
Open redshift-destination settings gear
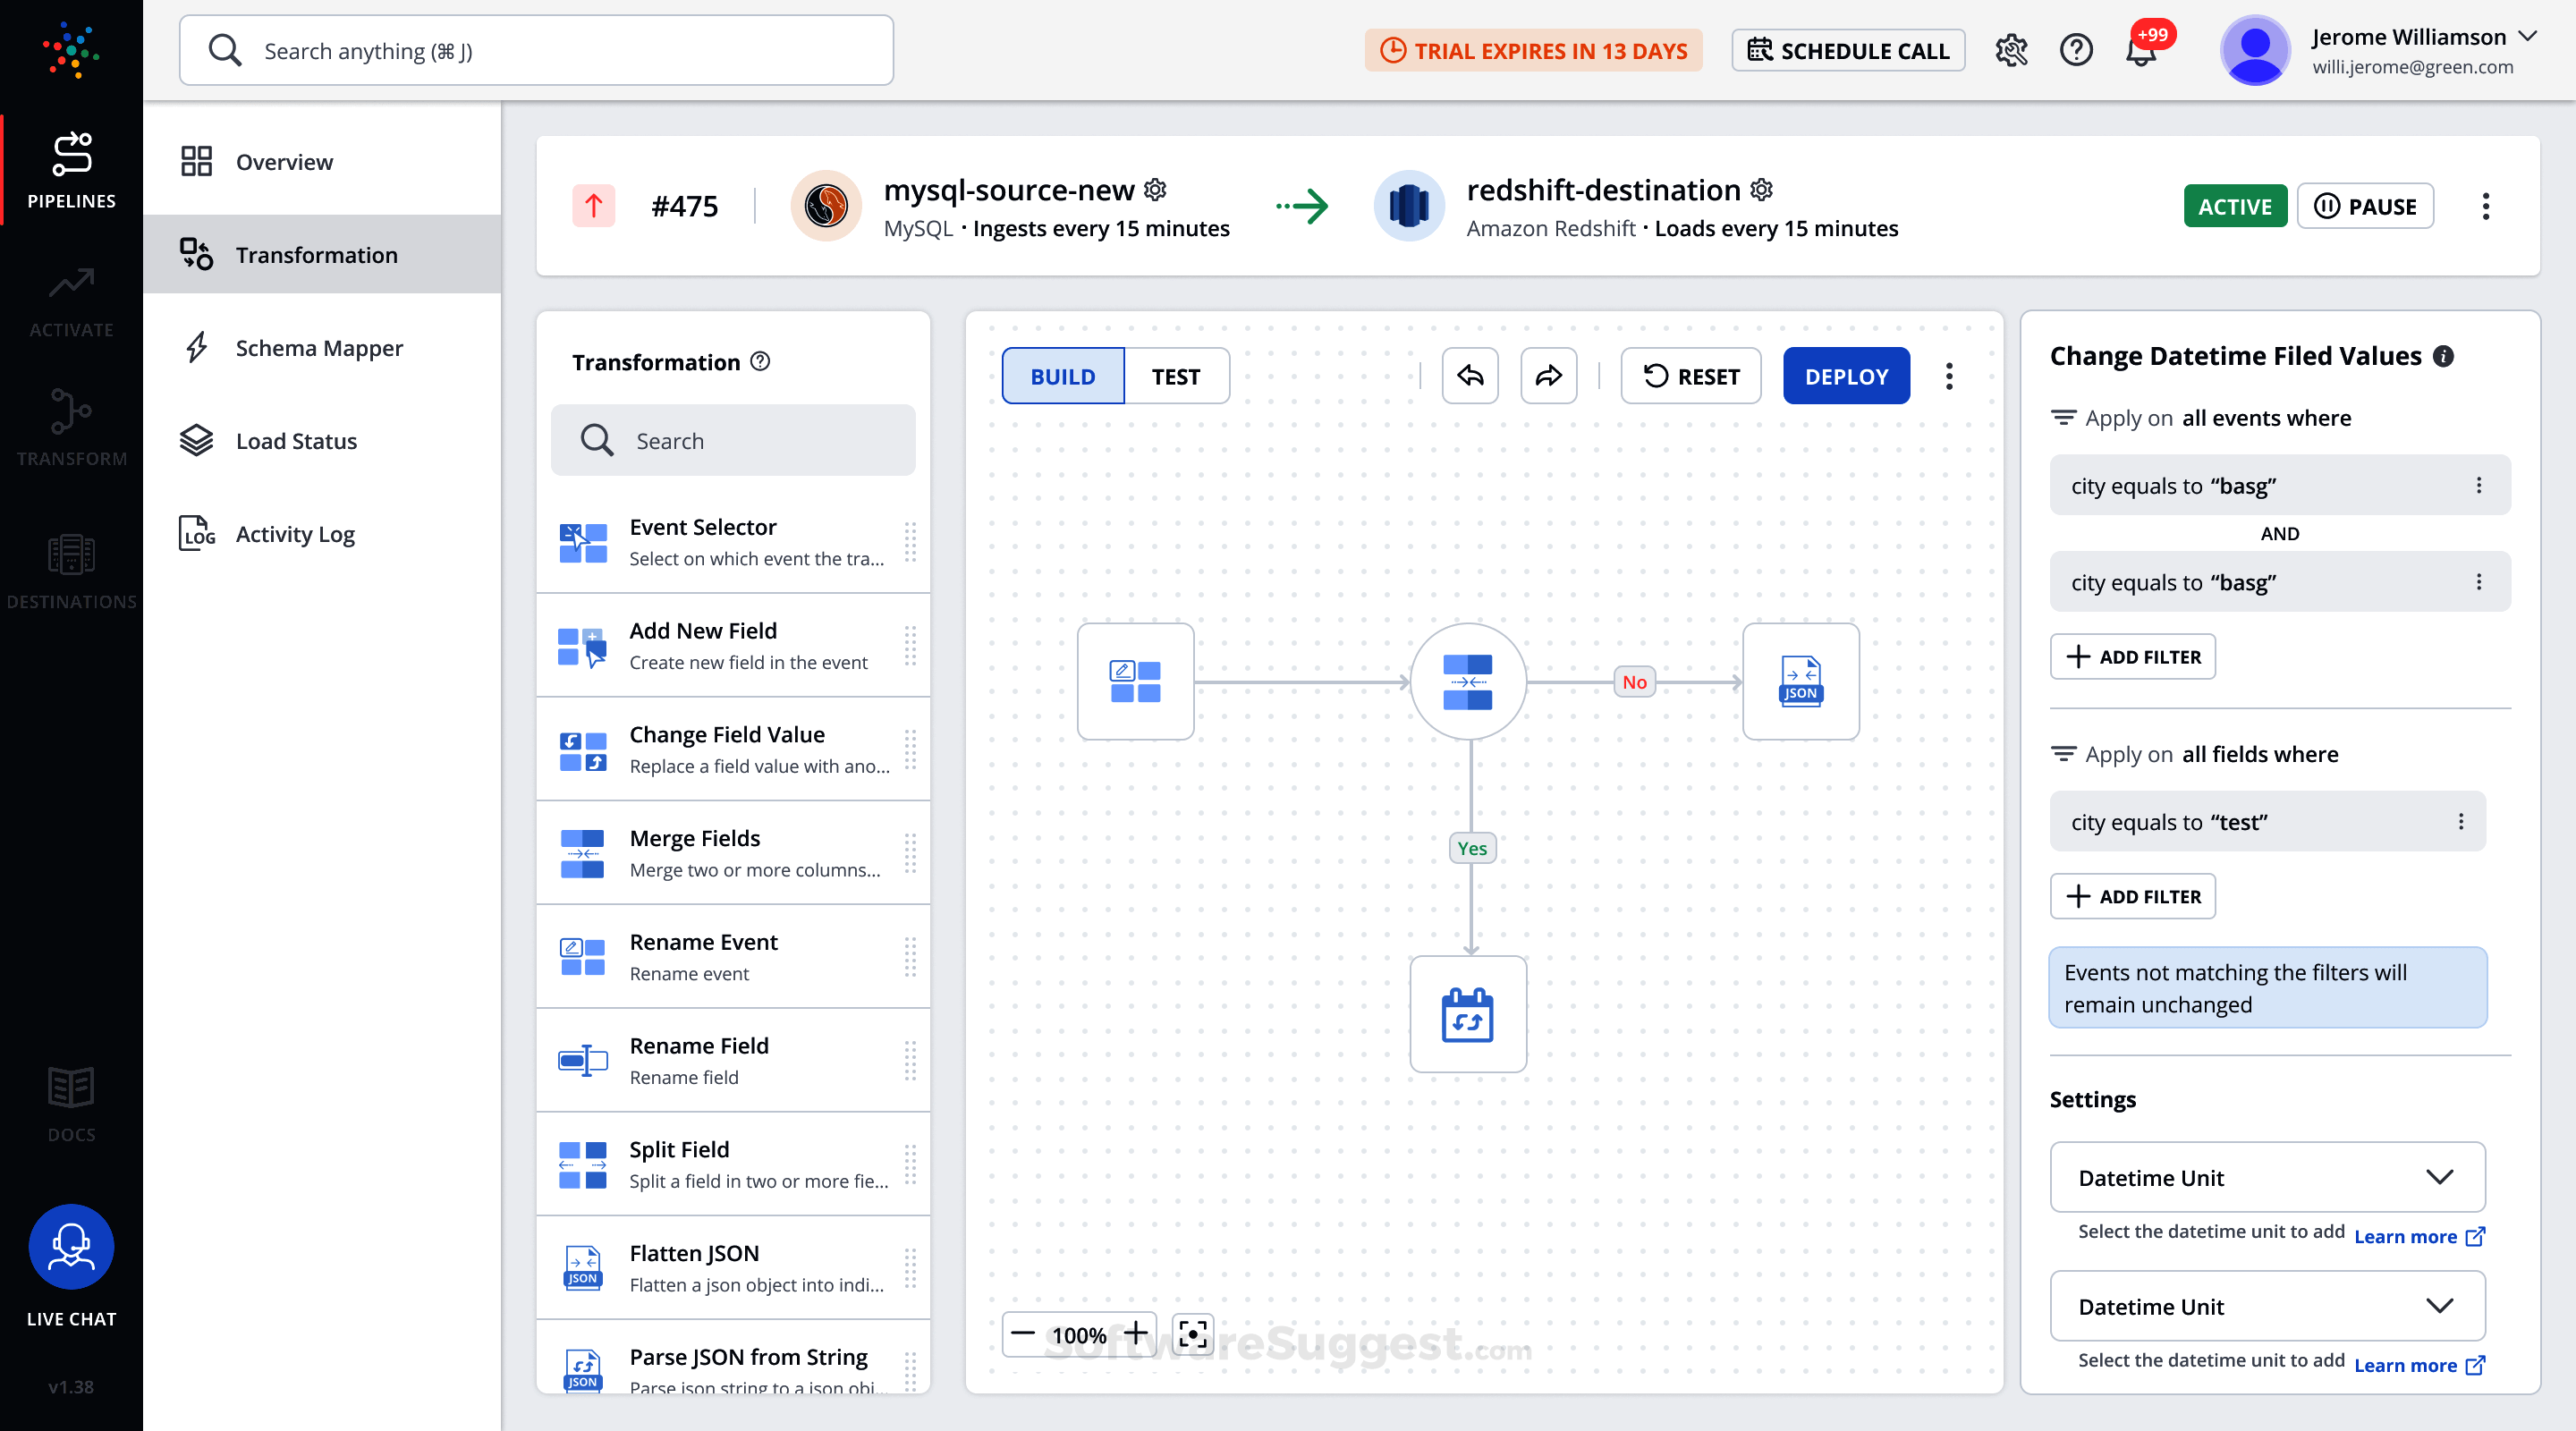[x=1762, y=190]
